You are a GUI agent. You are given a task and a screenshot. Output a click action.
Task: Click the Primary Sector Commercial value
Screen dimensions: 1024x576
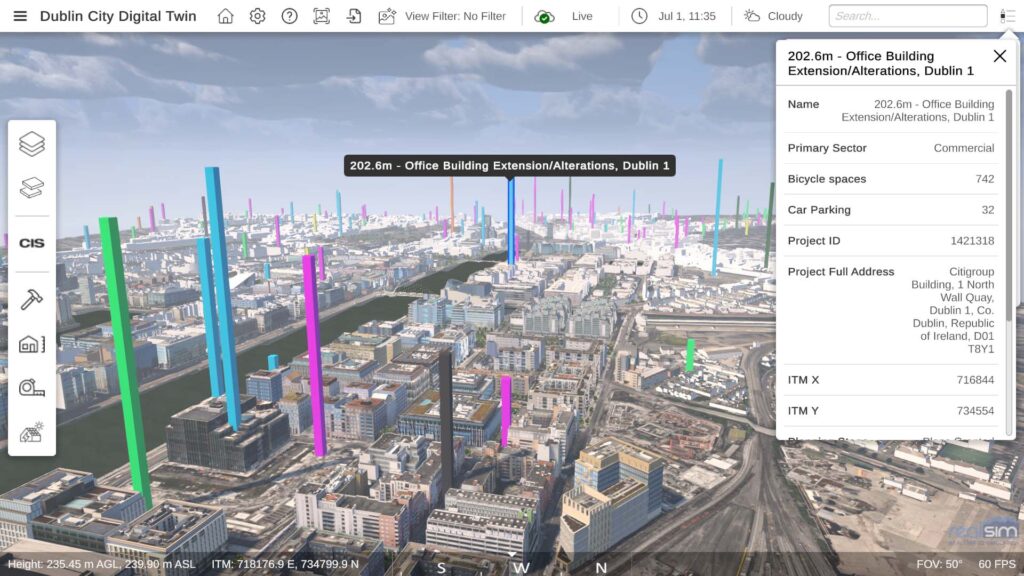963,148
